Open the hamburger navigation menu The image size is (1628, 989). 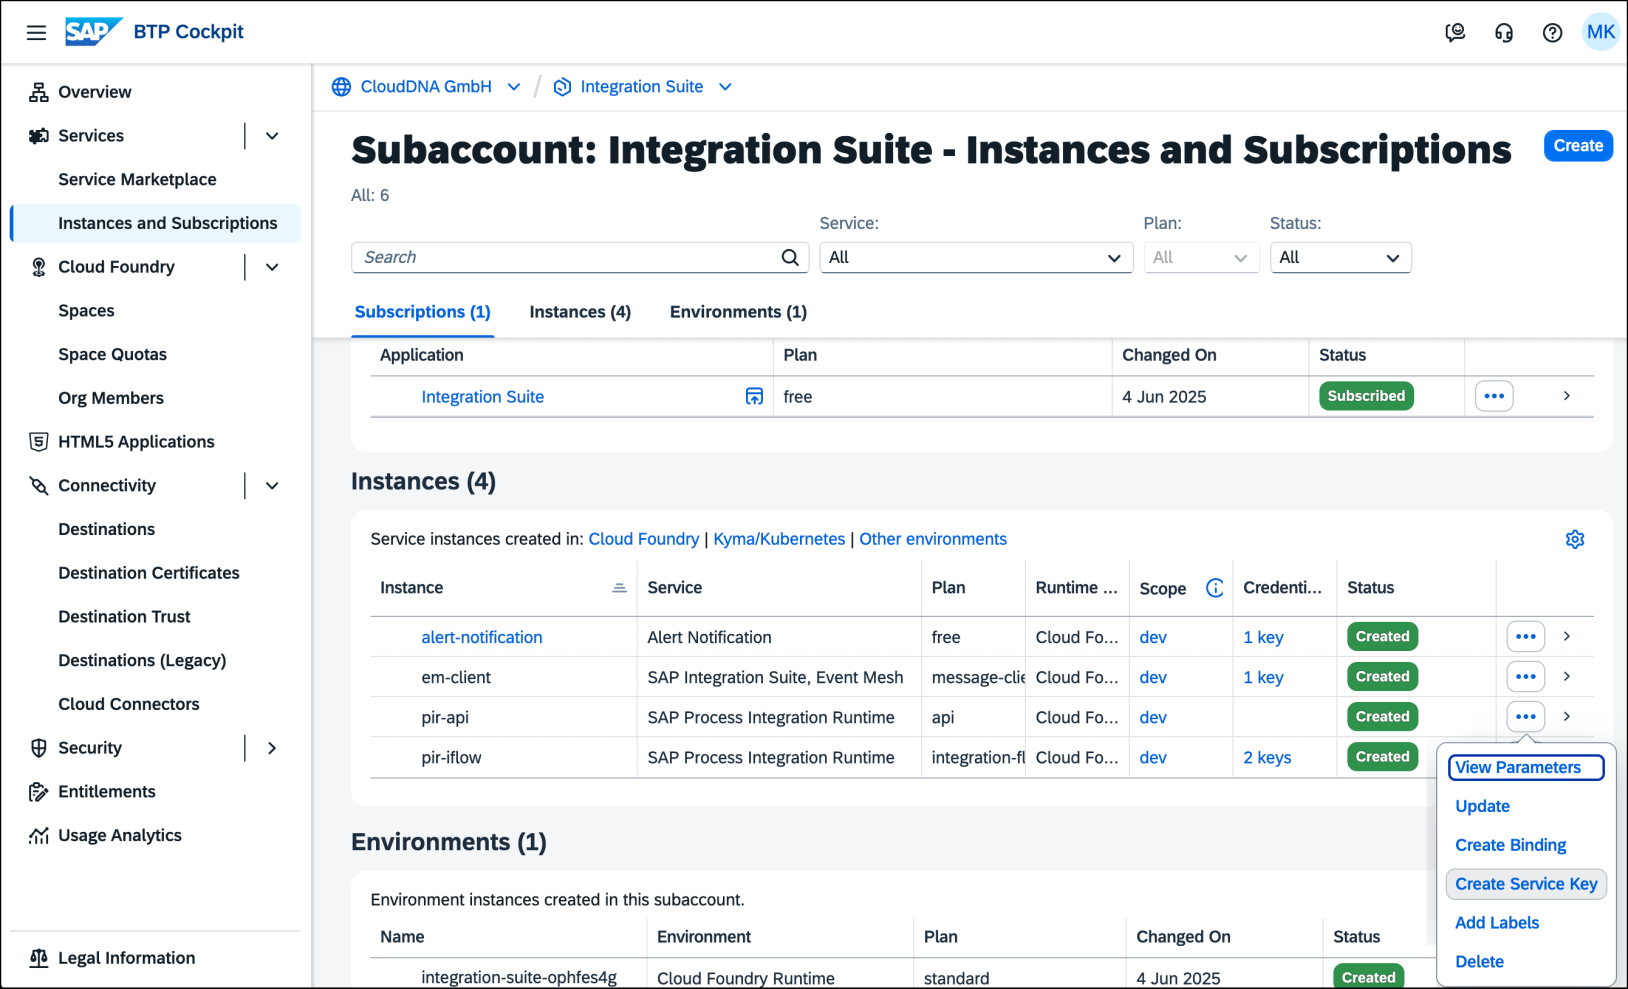click(x=36, y=32)
